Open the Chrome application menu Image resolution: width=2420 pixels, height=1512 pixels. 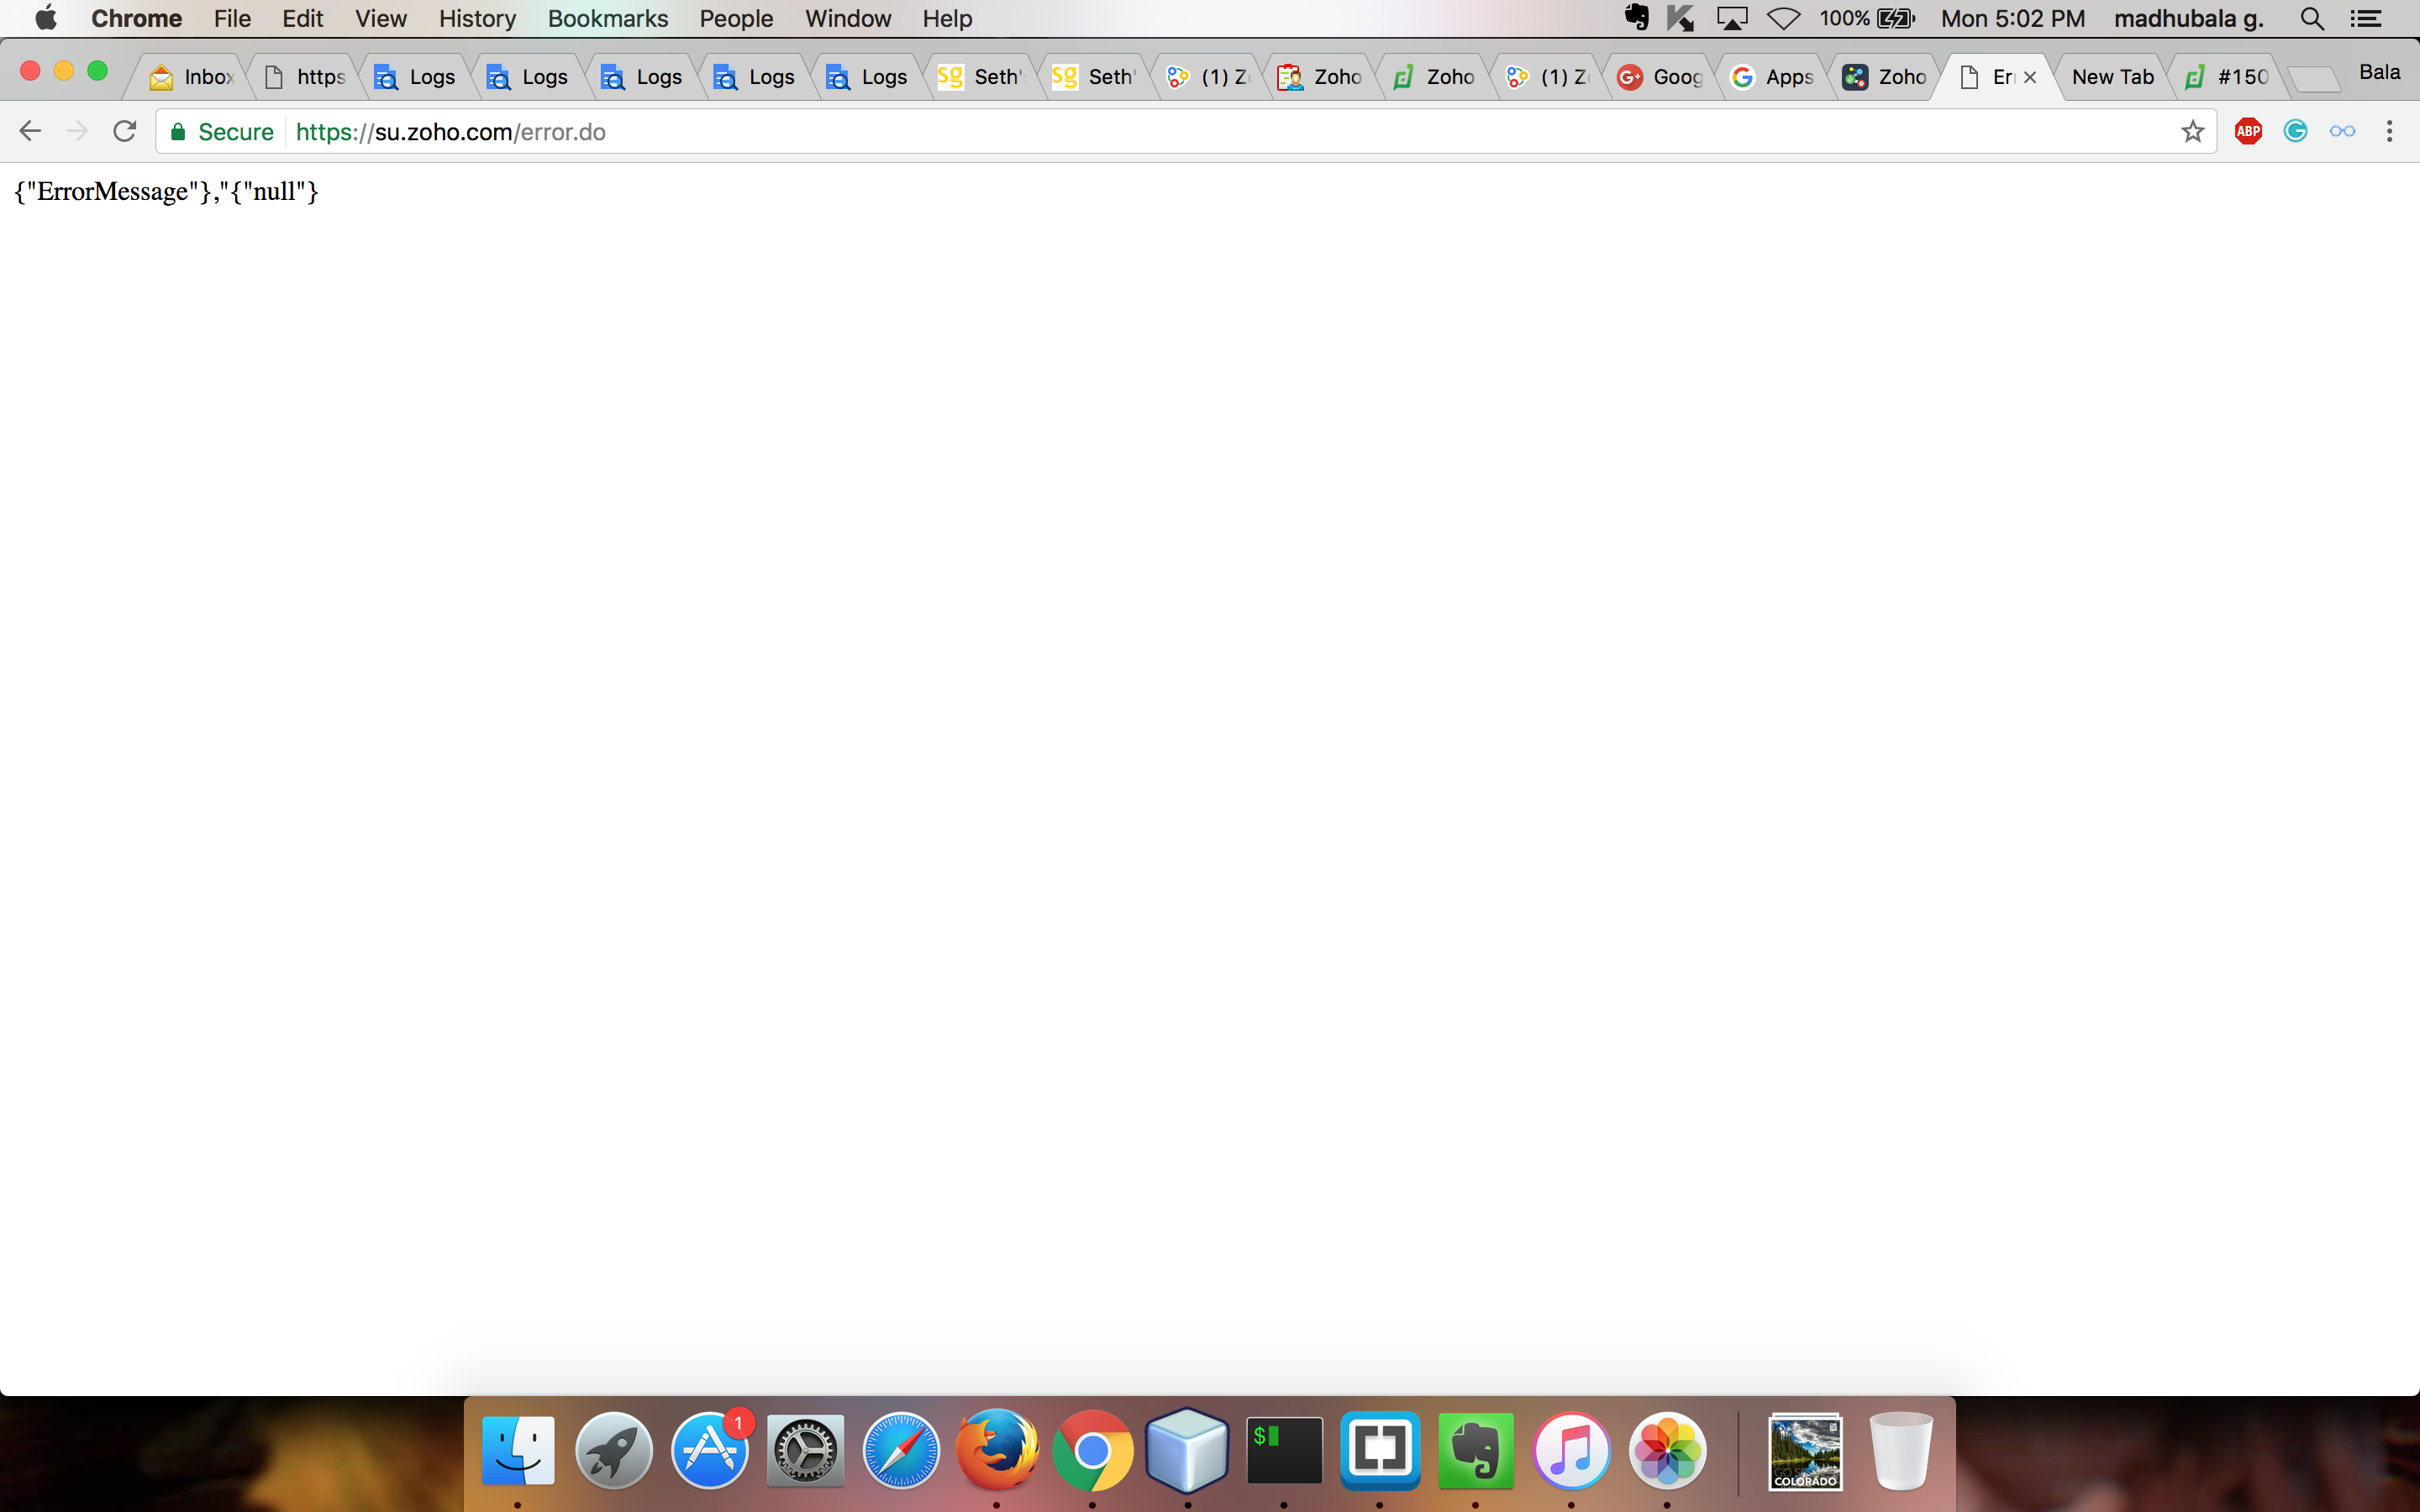point(137,18)
